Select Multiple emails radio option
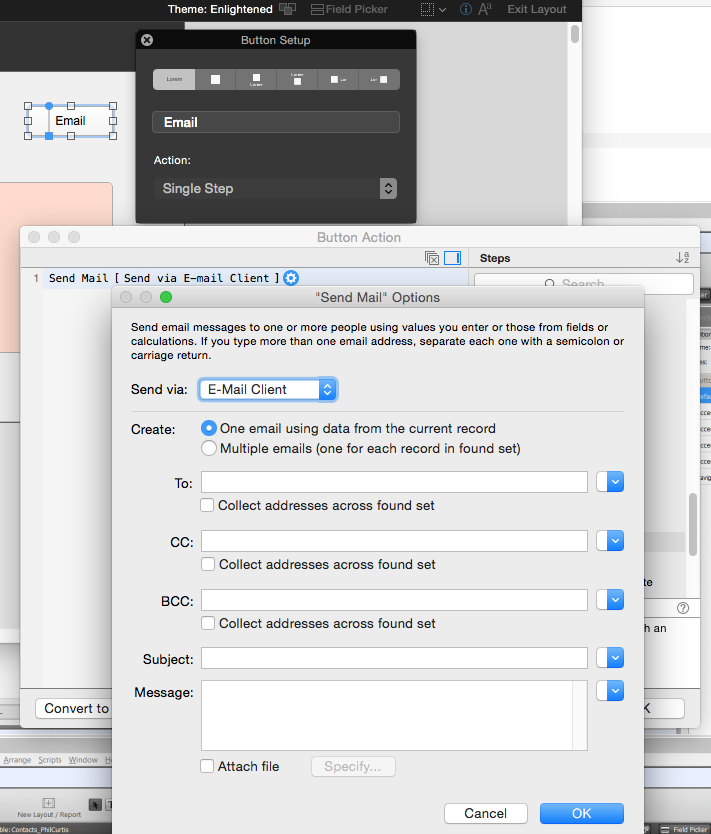This screenshot has width=711, height=834. [x=208, y=448]
